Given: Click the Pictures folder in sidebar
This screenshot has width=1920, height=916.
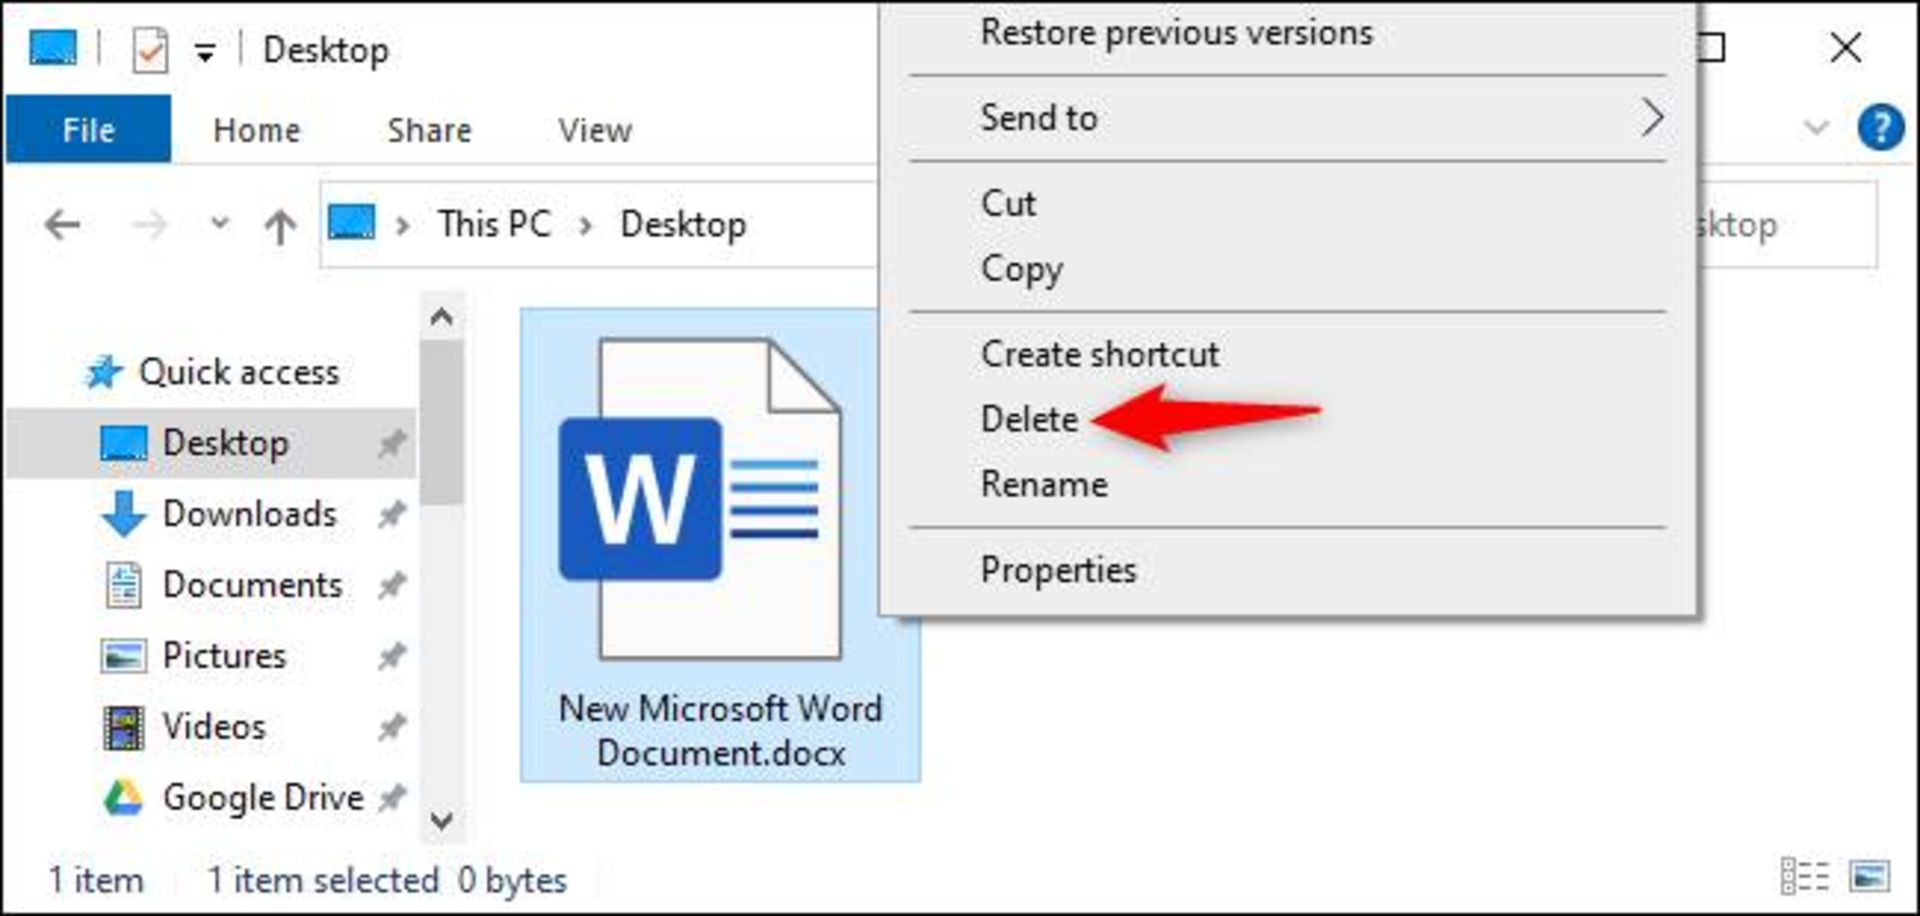Looking at the screenshot, I should tap(224, 656).
